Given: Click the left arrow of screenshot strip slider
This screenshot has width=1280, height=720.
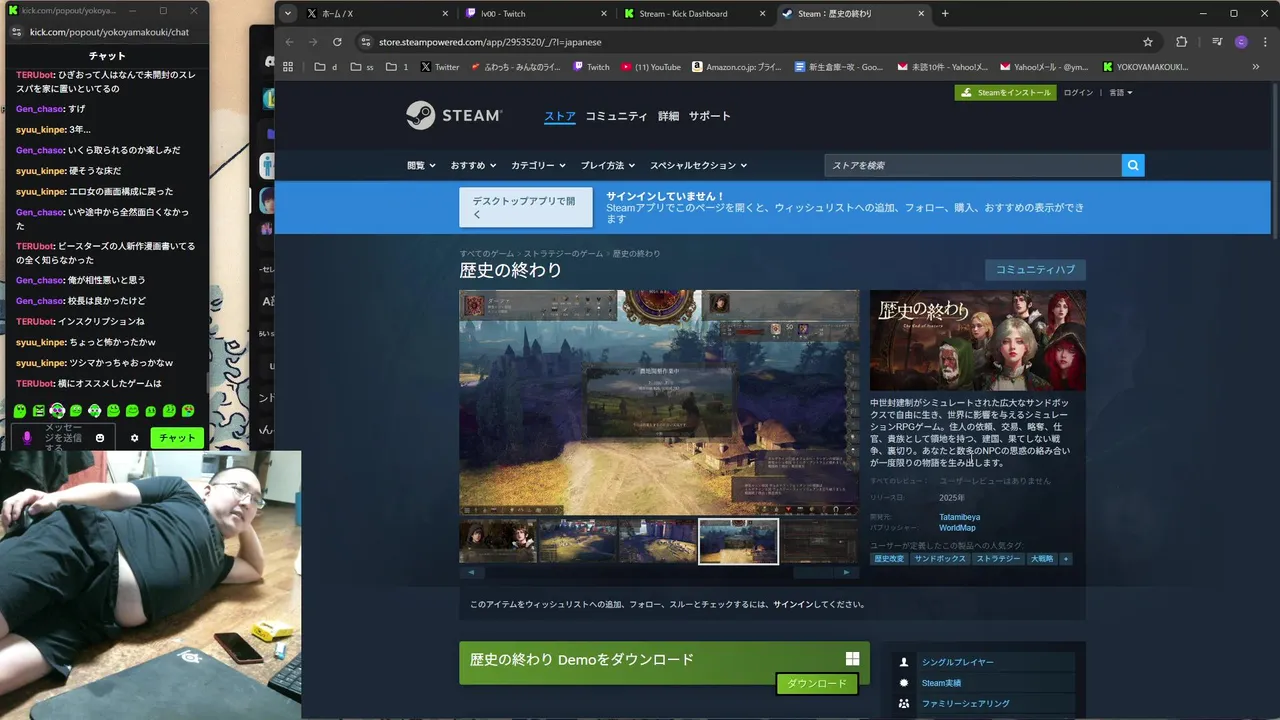Looking at the screenshot, I should click(x=470, y=572).
